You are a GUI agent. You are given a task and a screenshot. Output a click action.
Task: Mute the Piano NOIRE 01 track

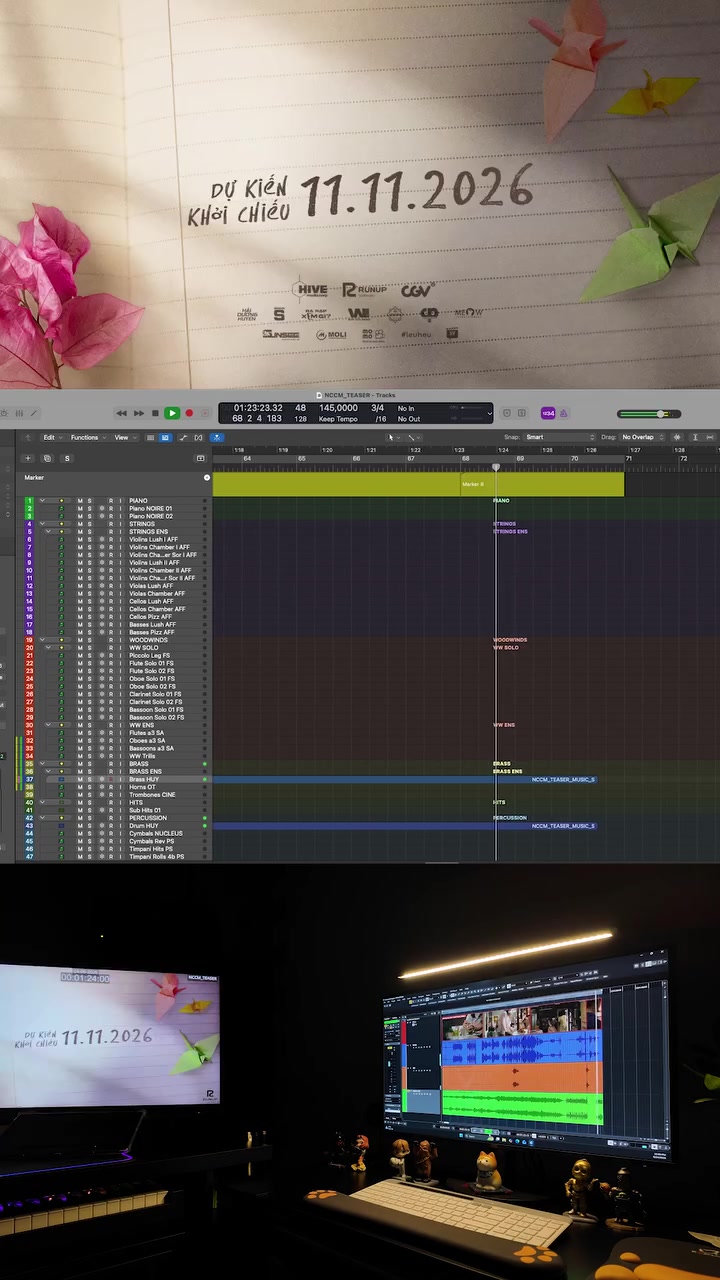80,509
